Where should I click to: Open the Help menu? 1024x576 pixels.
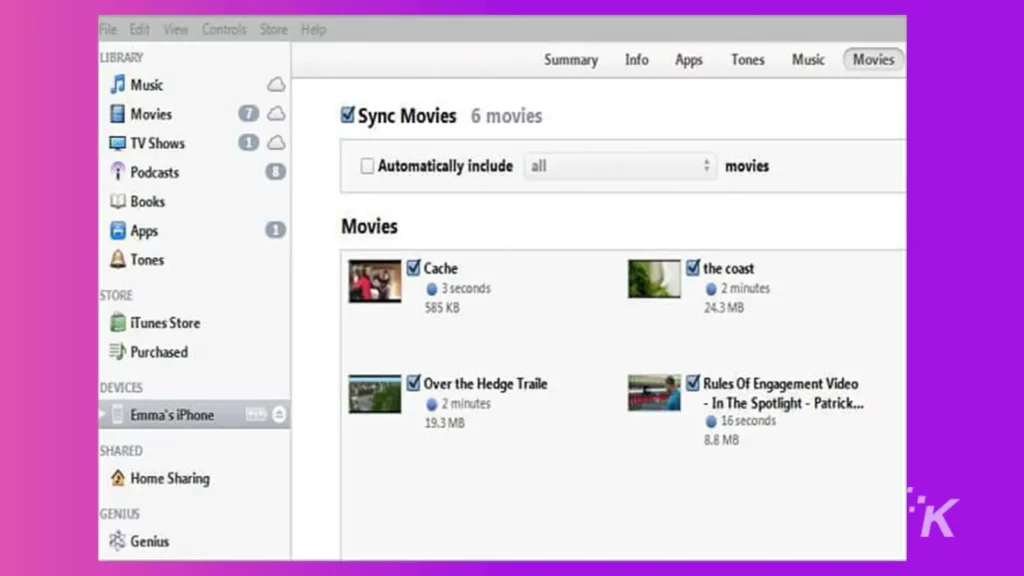[x=313, y=29]
